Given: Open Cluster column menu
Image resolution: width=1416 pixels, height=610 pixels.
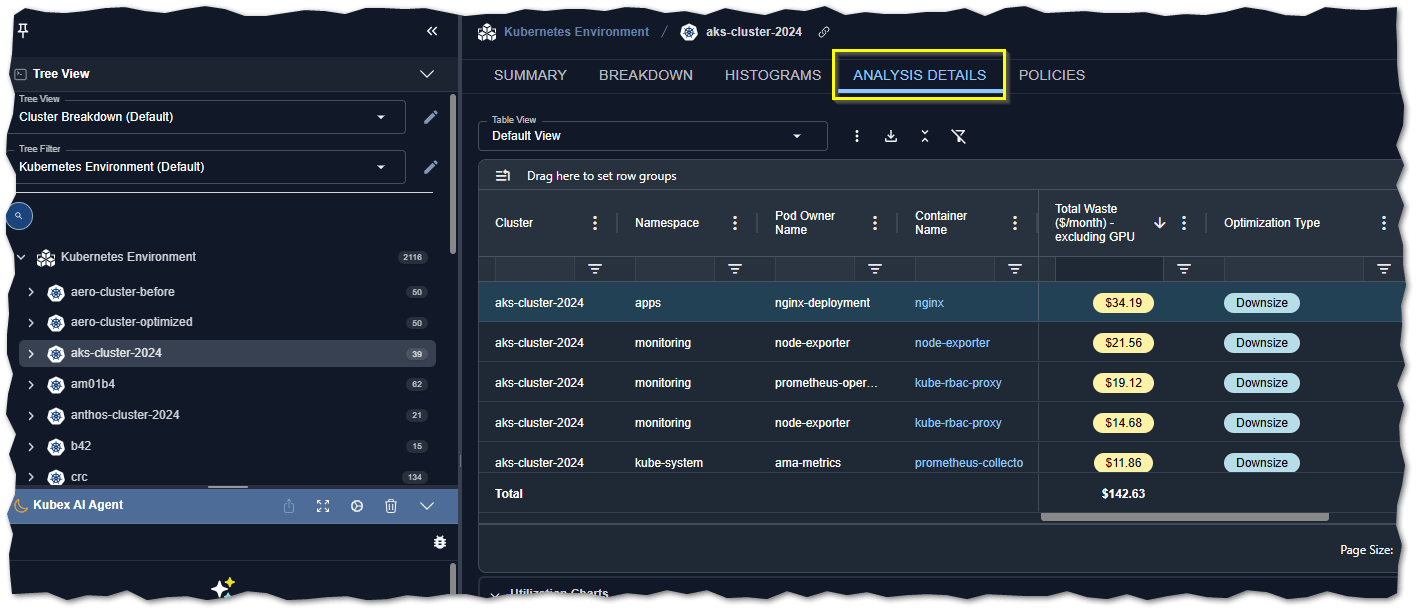Looking at the screenshot, I should pyautogui.click(x=595, y=223).
